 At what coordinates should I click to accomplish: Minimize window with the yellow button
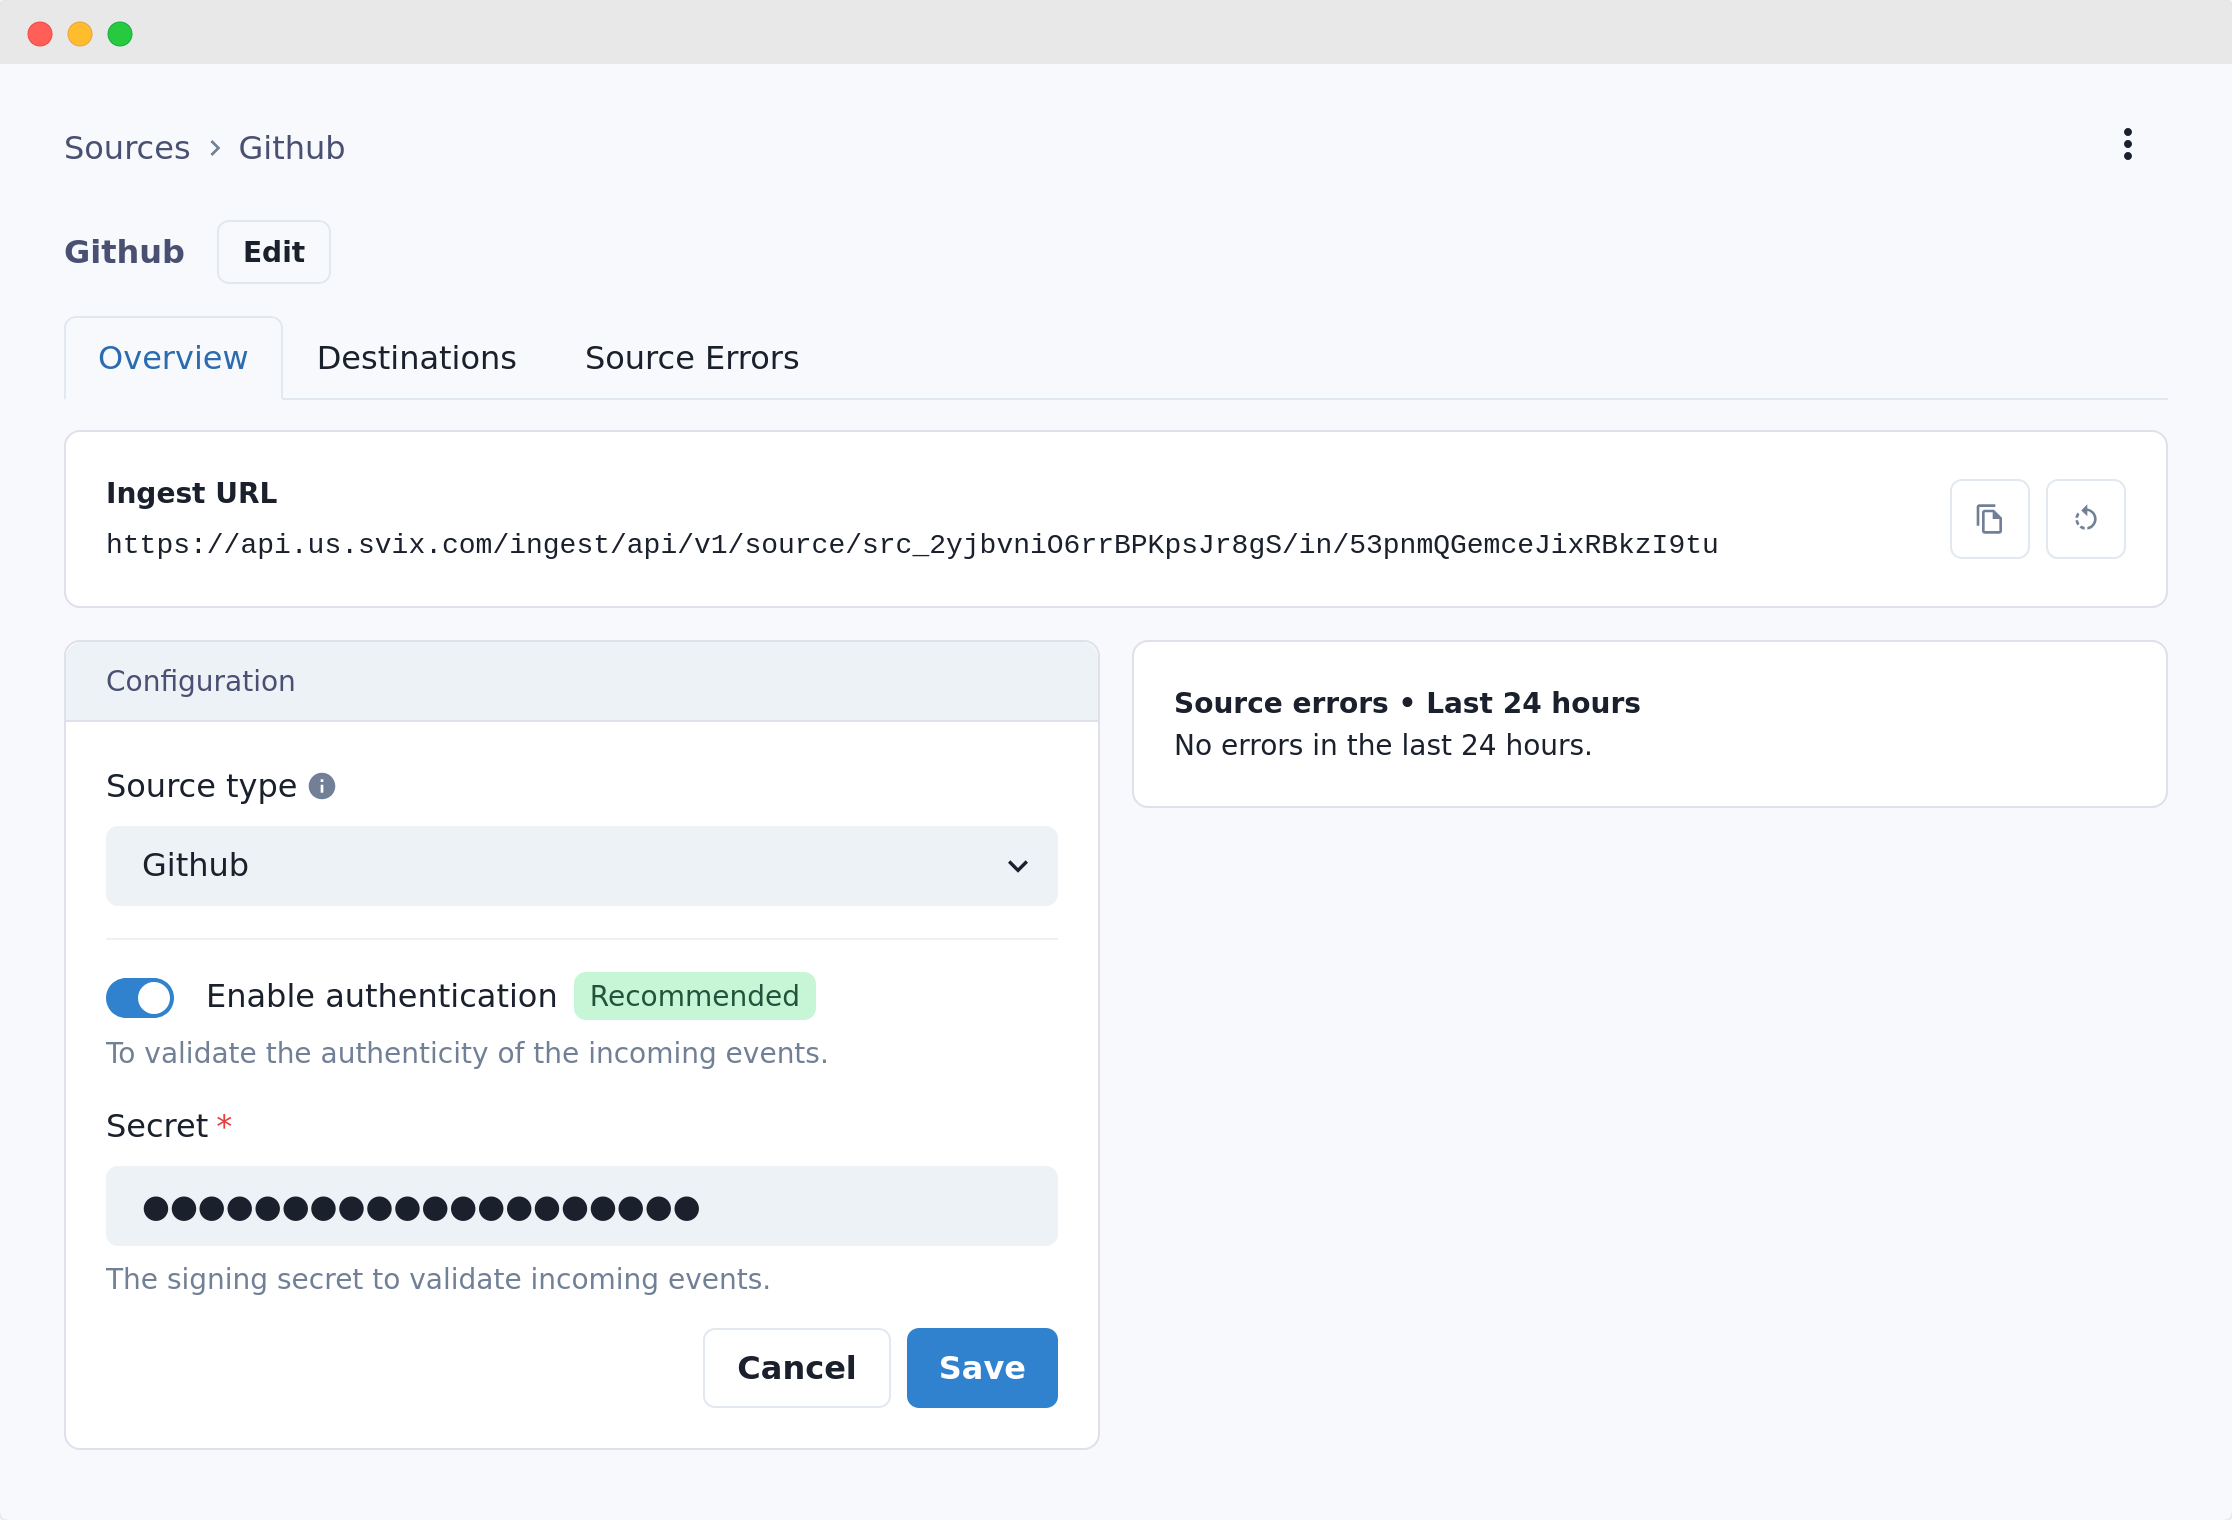click(x=80, y=34)
